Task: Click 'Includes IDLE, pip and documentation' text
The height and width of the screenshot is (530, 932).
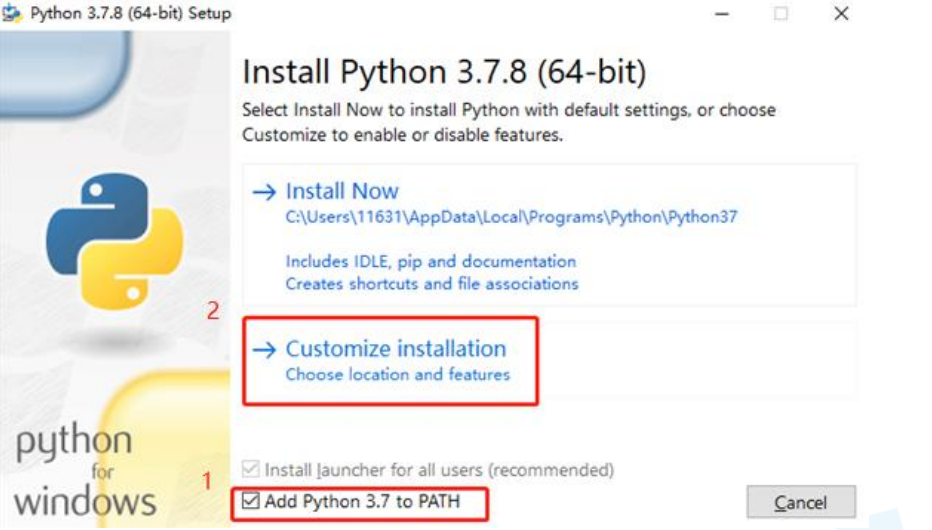Action: point(430,261)
